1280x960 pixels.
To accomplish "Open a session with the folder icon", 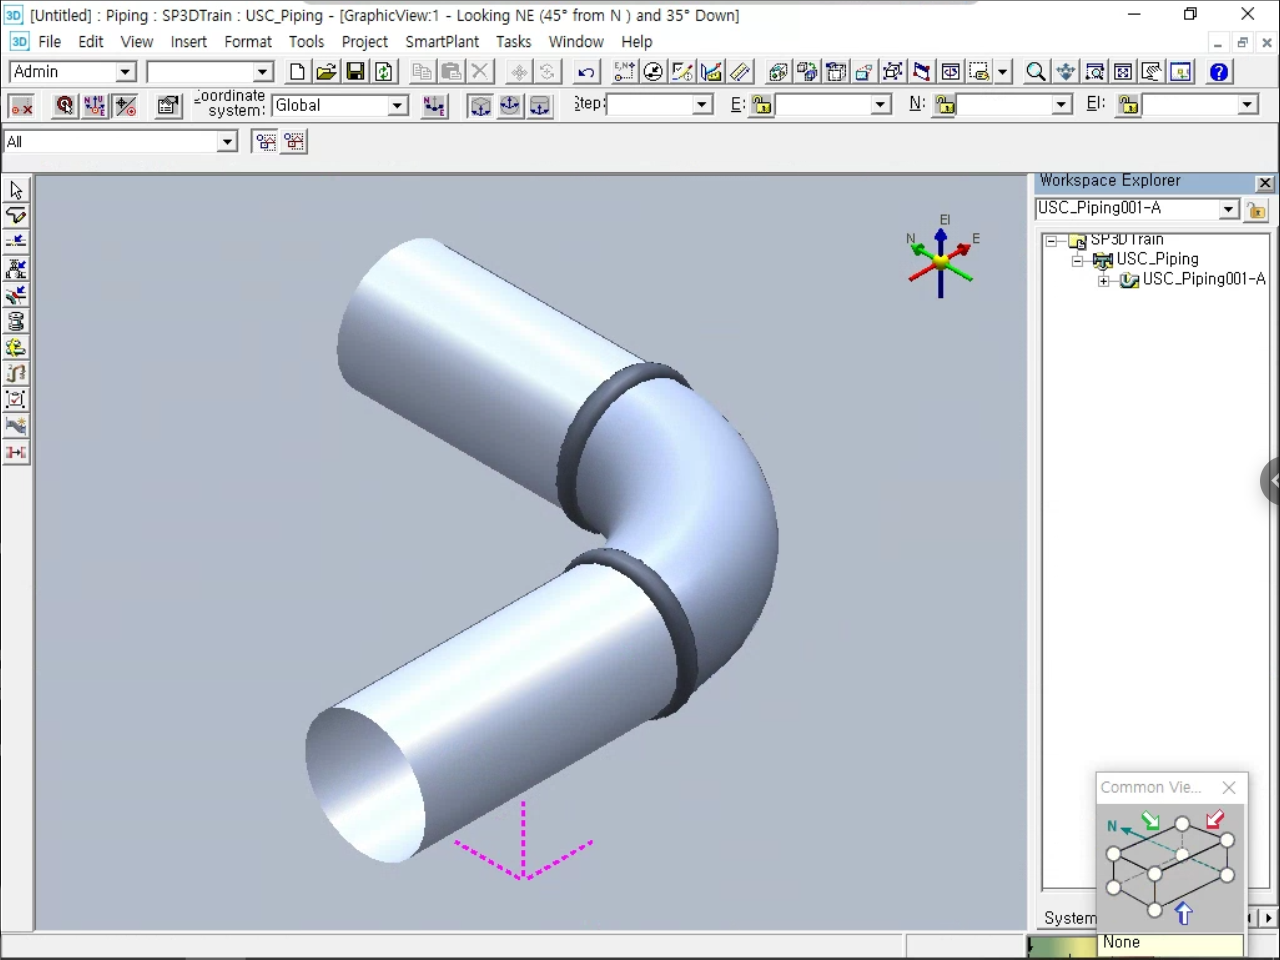I will [326, 72].
